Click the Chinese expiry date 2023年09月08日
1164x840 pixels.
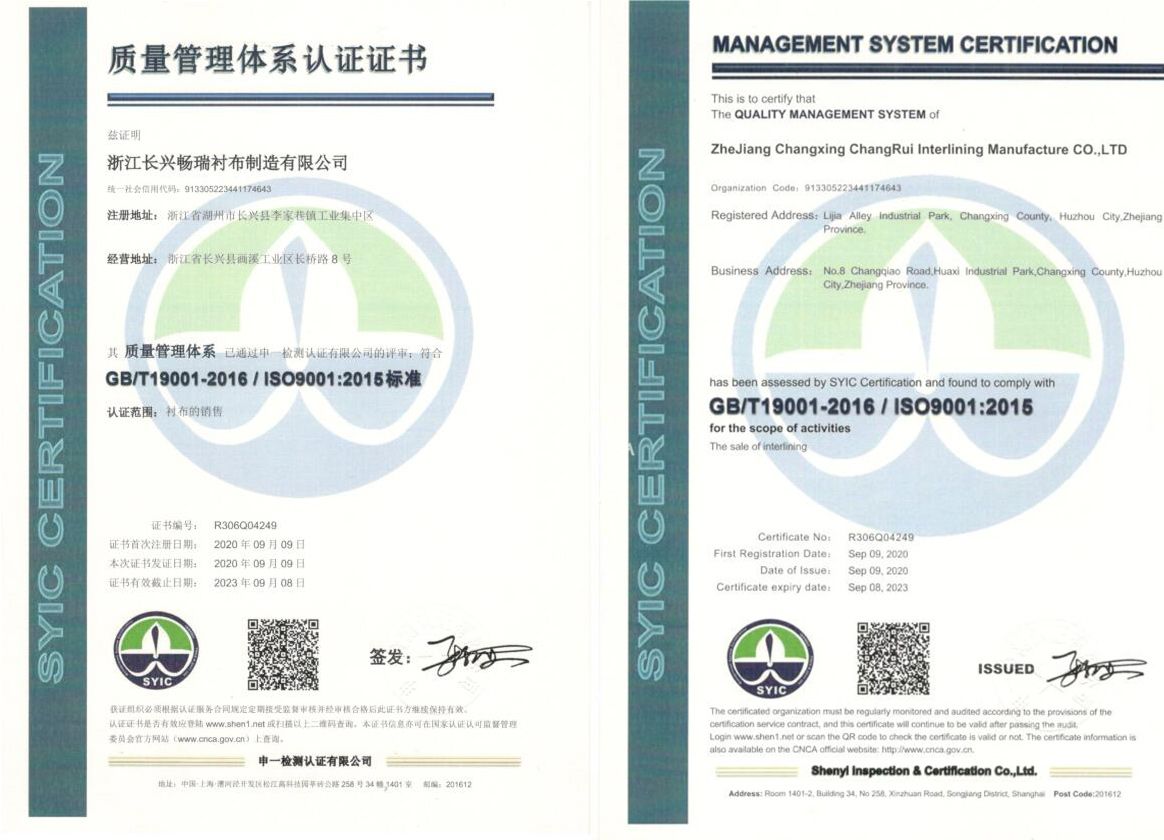pyautogui.click(x=259, y=582)
